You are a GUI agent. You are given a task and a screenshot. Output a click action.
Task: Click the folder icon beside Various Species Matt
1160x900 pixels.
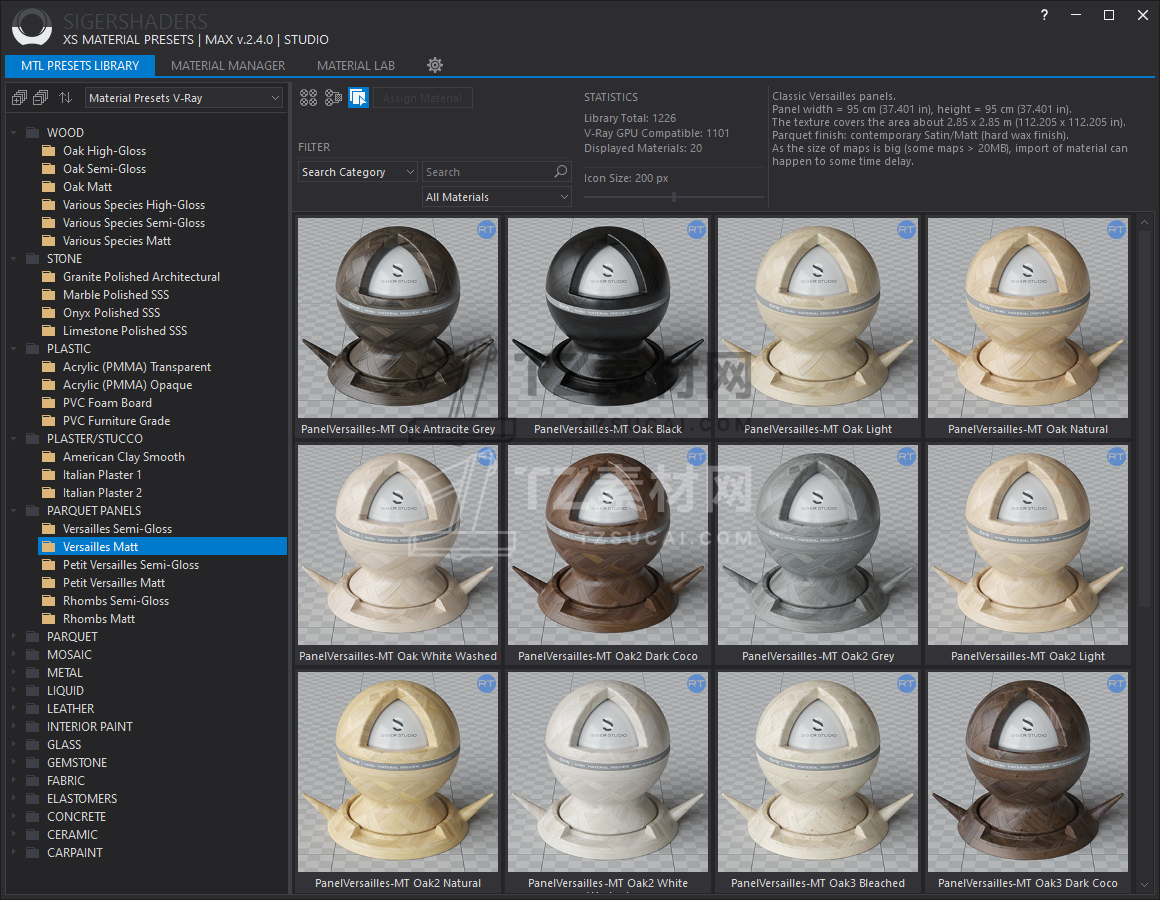coord(49,241)
